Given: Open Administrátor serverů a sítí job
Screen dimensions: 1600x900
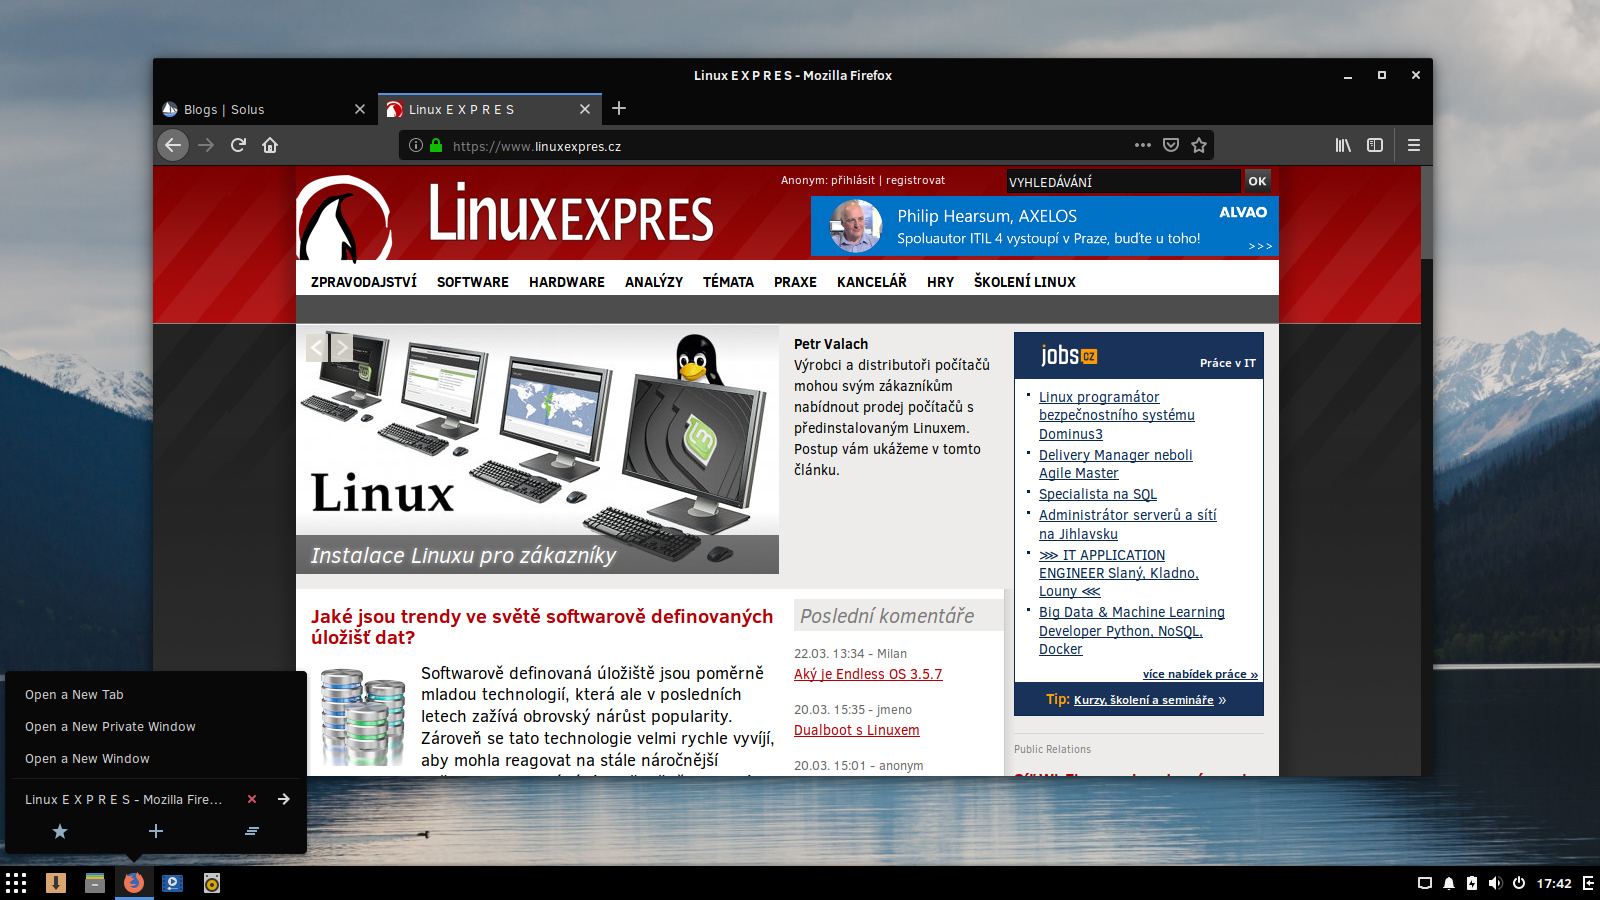Looking at the screenshot, I should [1127, 524].
